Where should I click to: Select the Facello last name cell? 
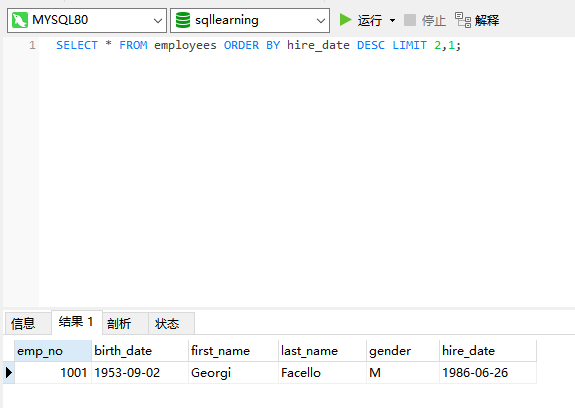pos(322,373)
